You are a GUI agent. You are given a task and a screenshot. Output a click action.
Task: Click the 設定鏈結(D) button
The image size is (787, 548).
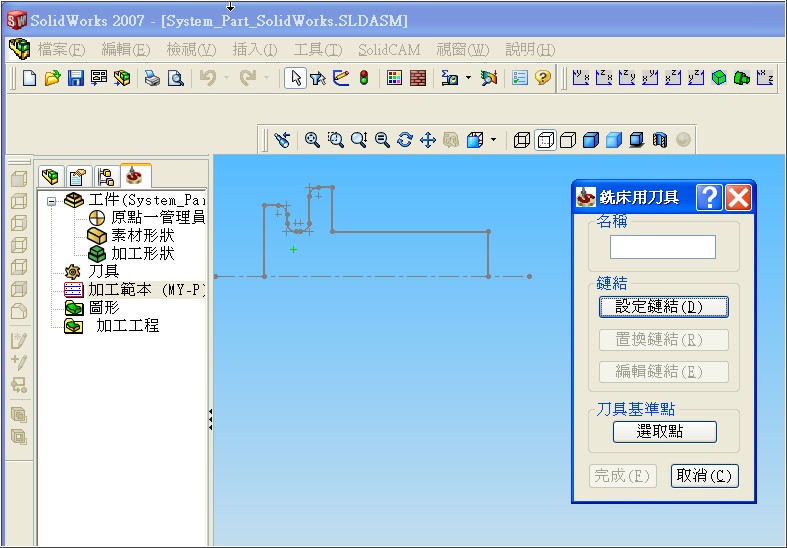tap(663, 307)
